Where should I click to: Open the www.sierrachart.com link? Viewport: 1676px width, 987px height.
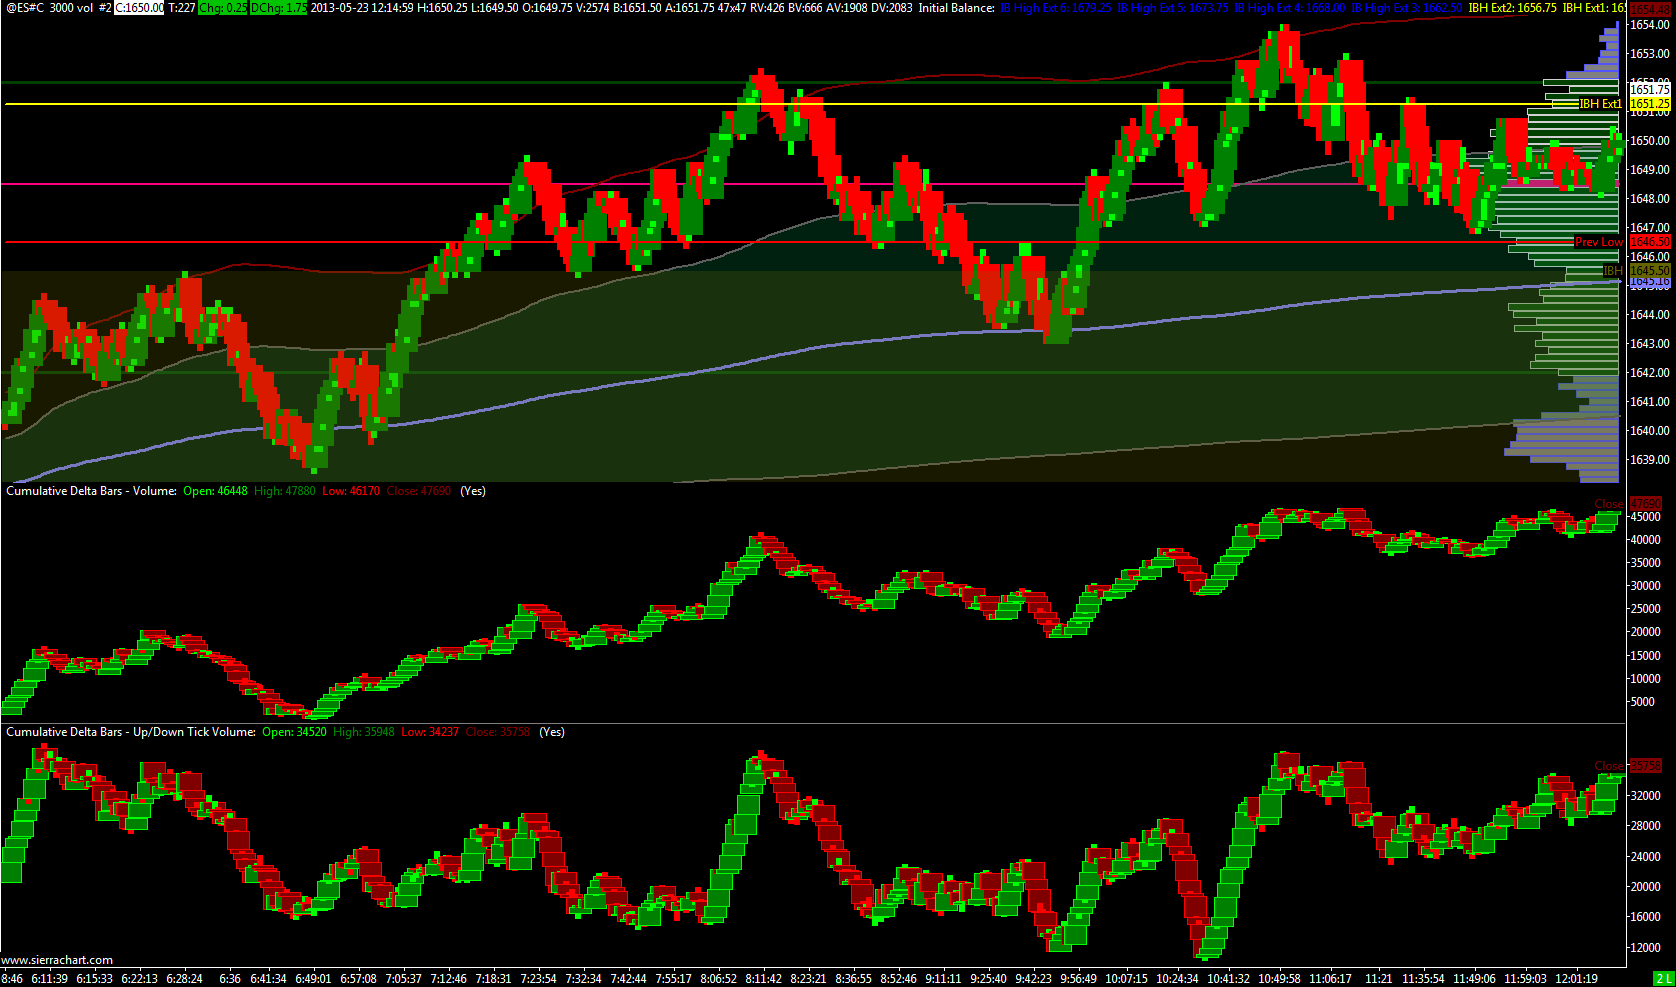point(58,960)
